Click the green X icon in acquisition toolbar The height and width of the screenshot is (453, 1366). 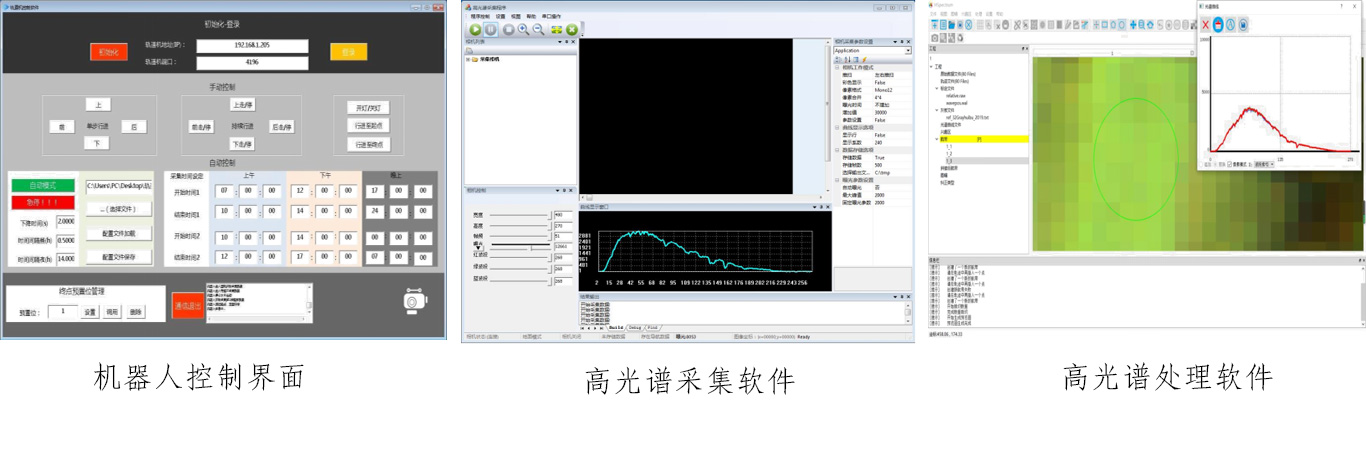tap(572, 30)
